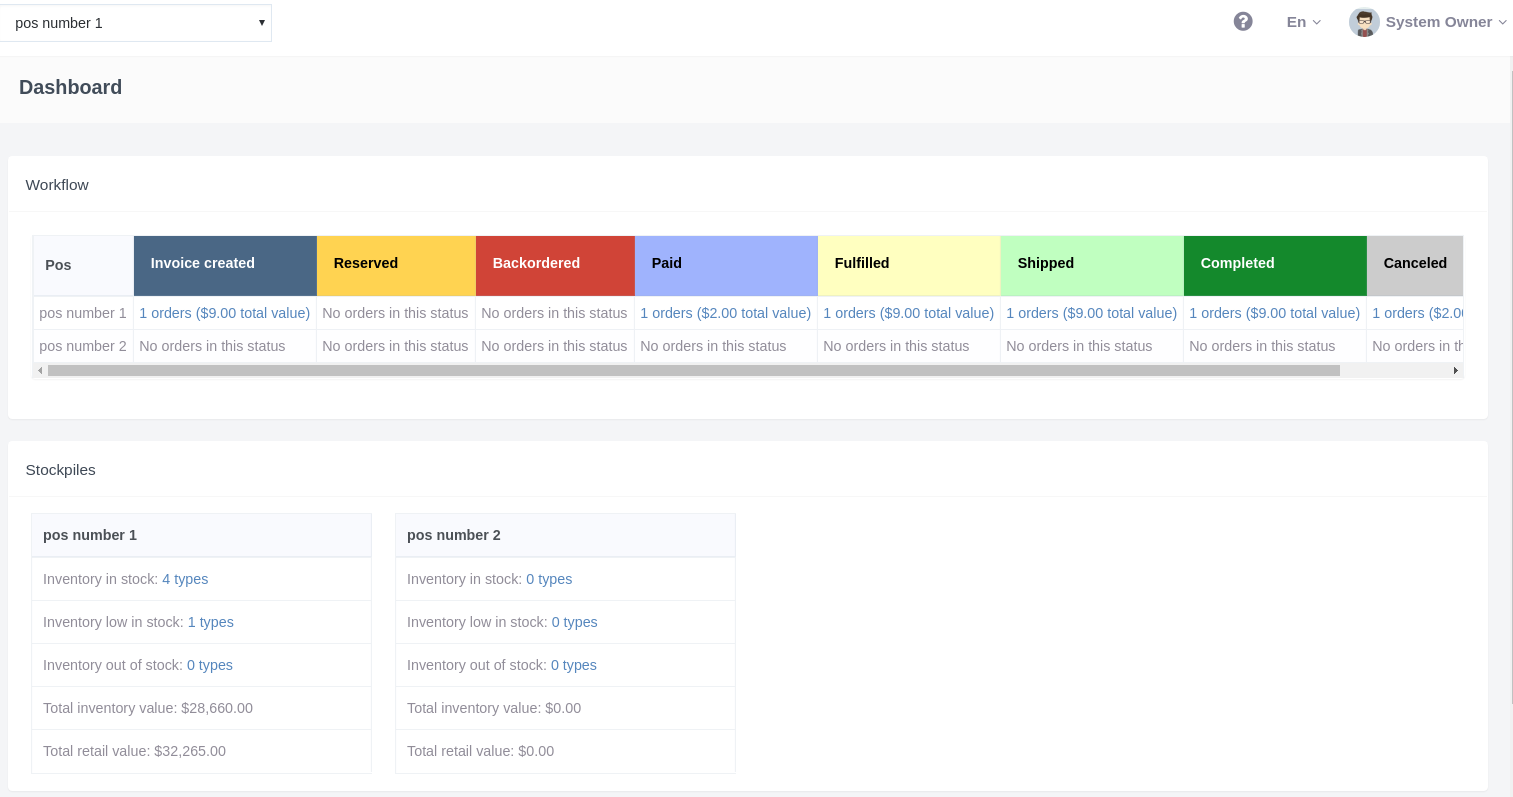This screenshot has height=797, width=1513.
Task: Click the workflow scrollbar left arrow
Action: [x=40, y=371]
